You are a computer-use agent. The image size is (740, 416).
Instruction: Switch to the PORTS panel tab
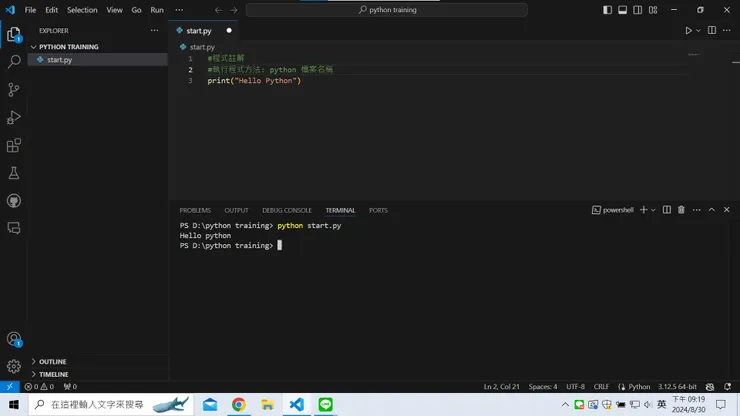378,211
